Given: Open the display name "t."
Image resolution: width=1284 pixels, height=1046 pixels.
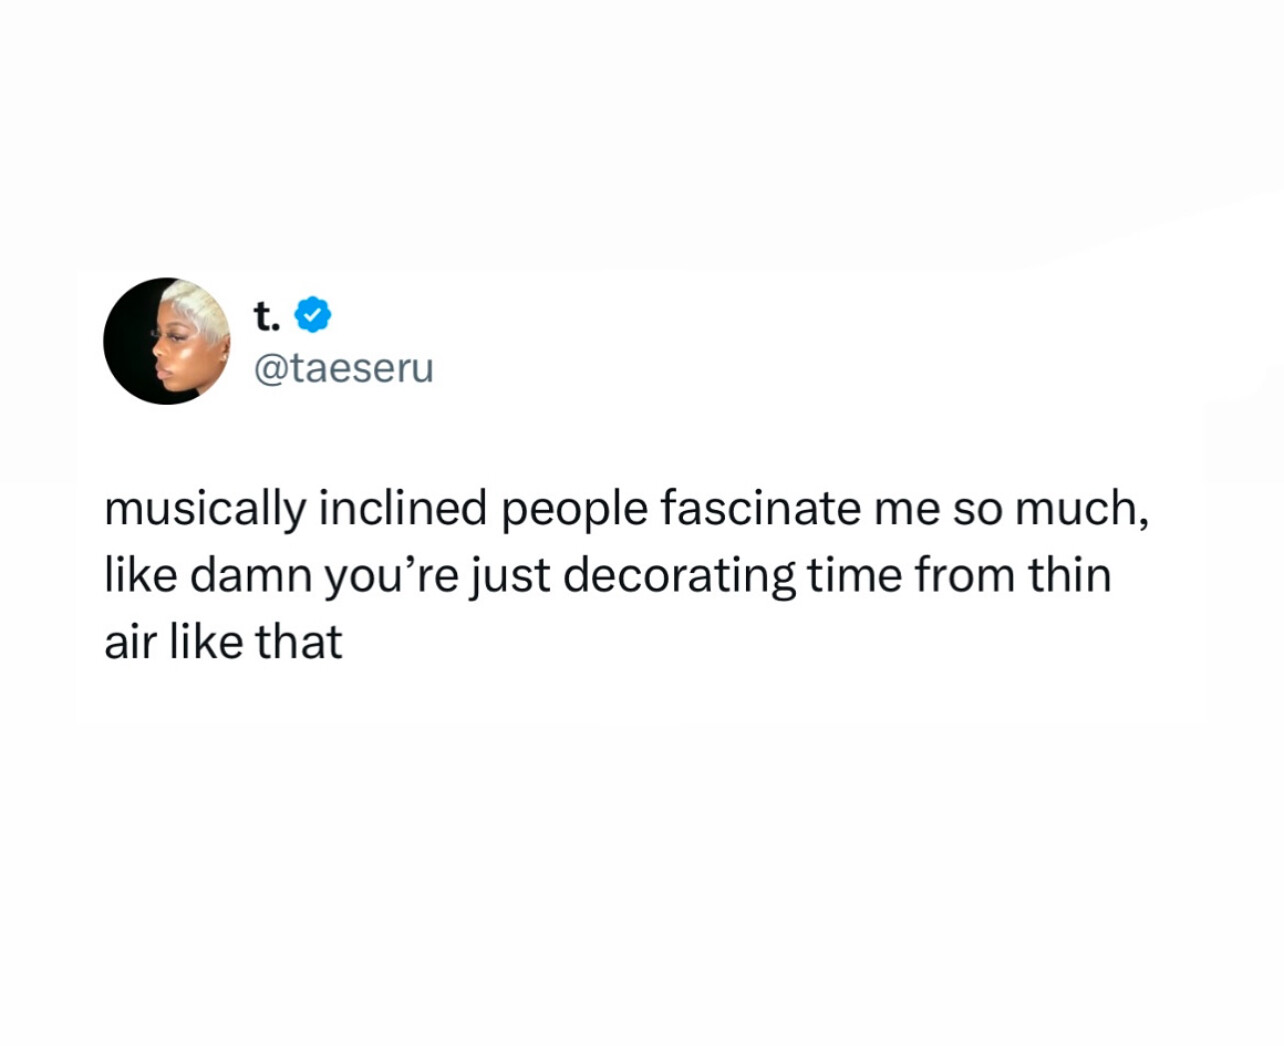Looking at the screenshot, I should tap(266, 315).
